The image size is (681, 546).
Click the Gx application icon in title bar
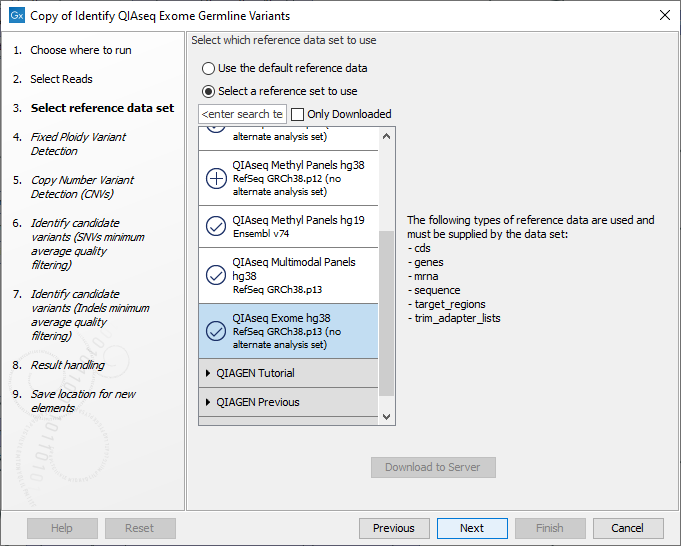15,15
